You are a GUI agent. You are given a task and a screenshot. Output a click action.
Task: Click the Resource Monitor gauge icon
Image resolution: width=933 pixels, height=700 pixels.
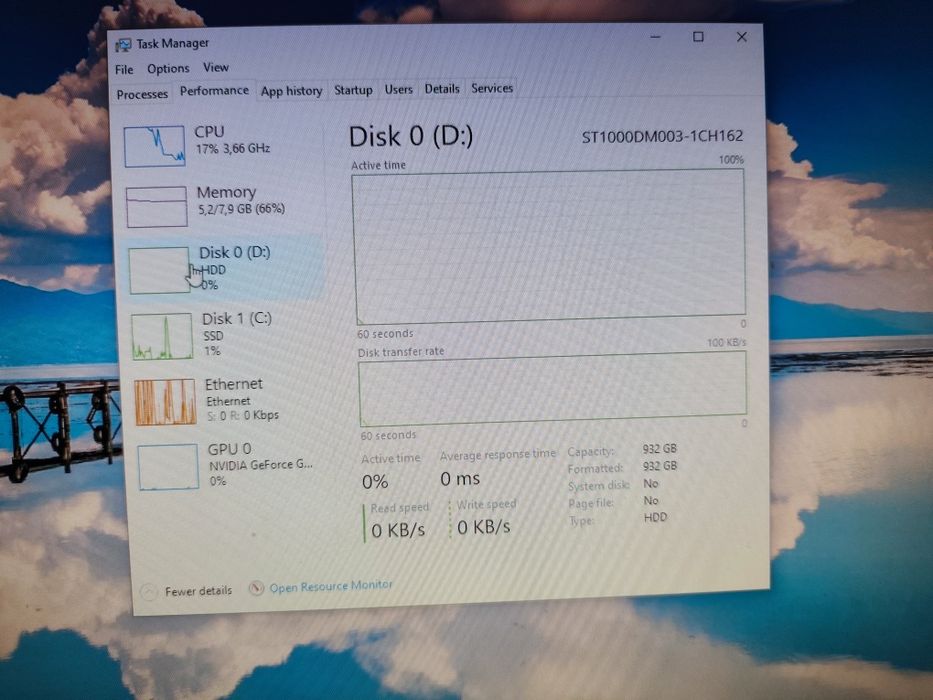[x=256, y=588]
